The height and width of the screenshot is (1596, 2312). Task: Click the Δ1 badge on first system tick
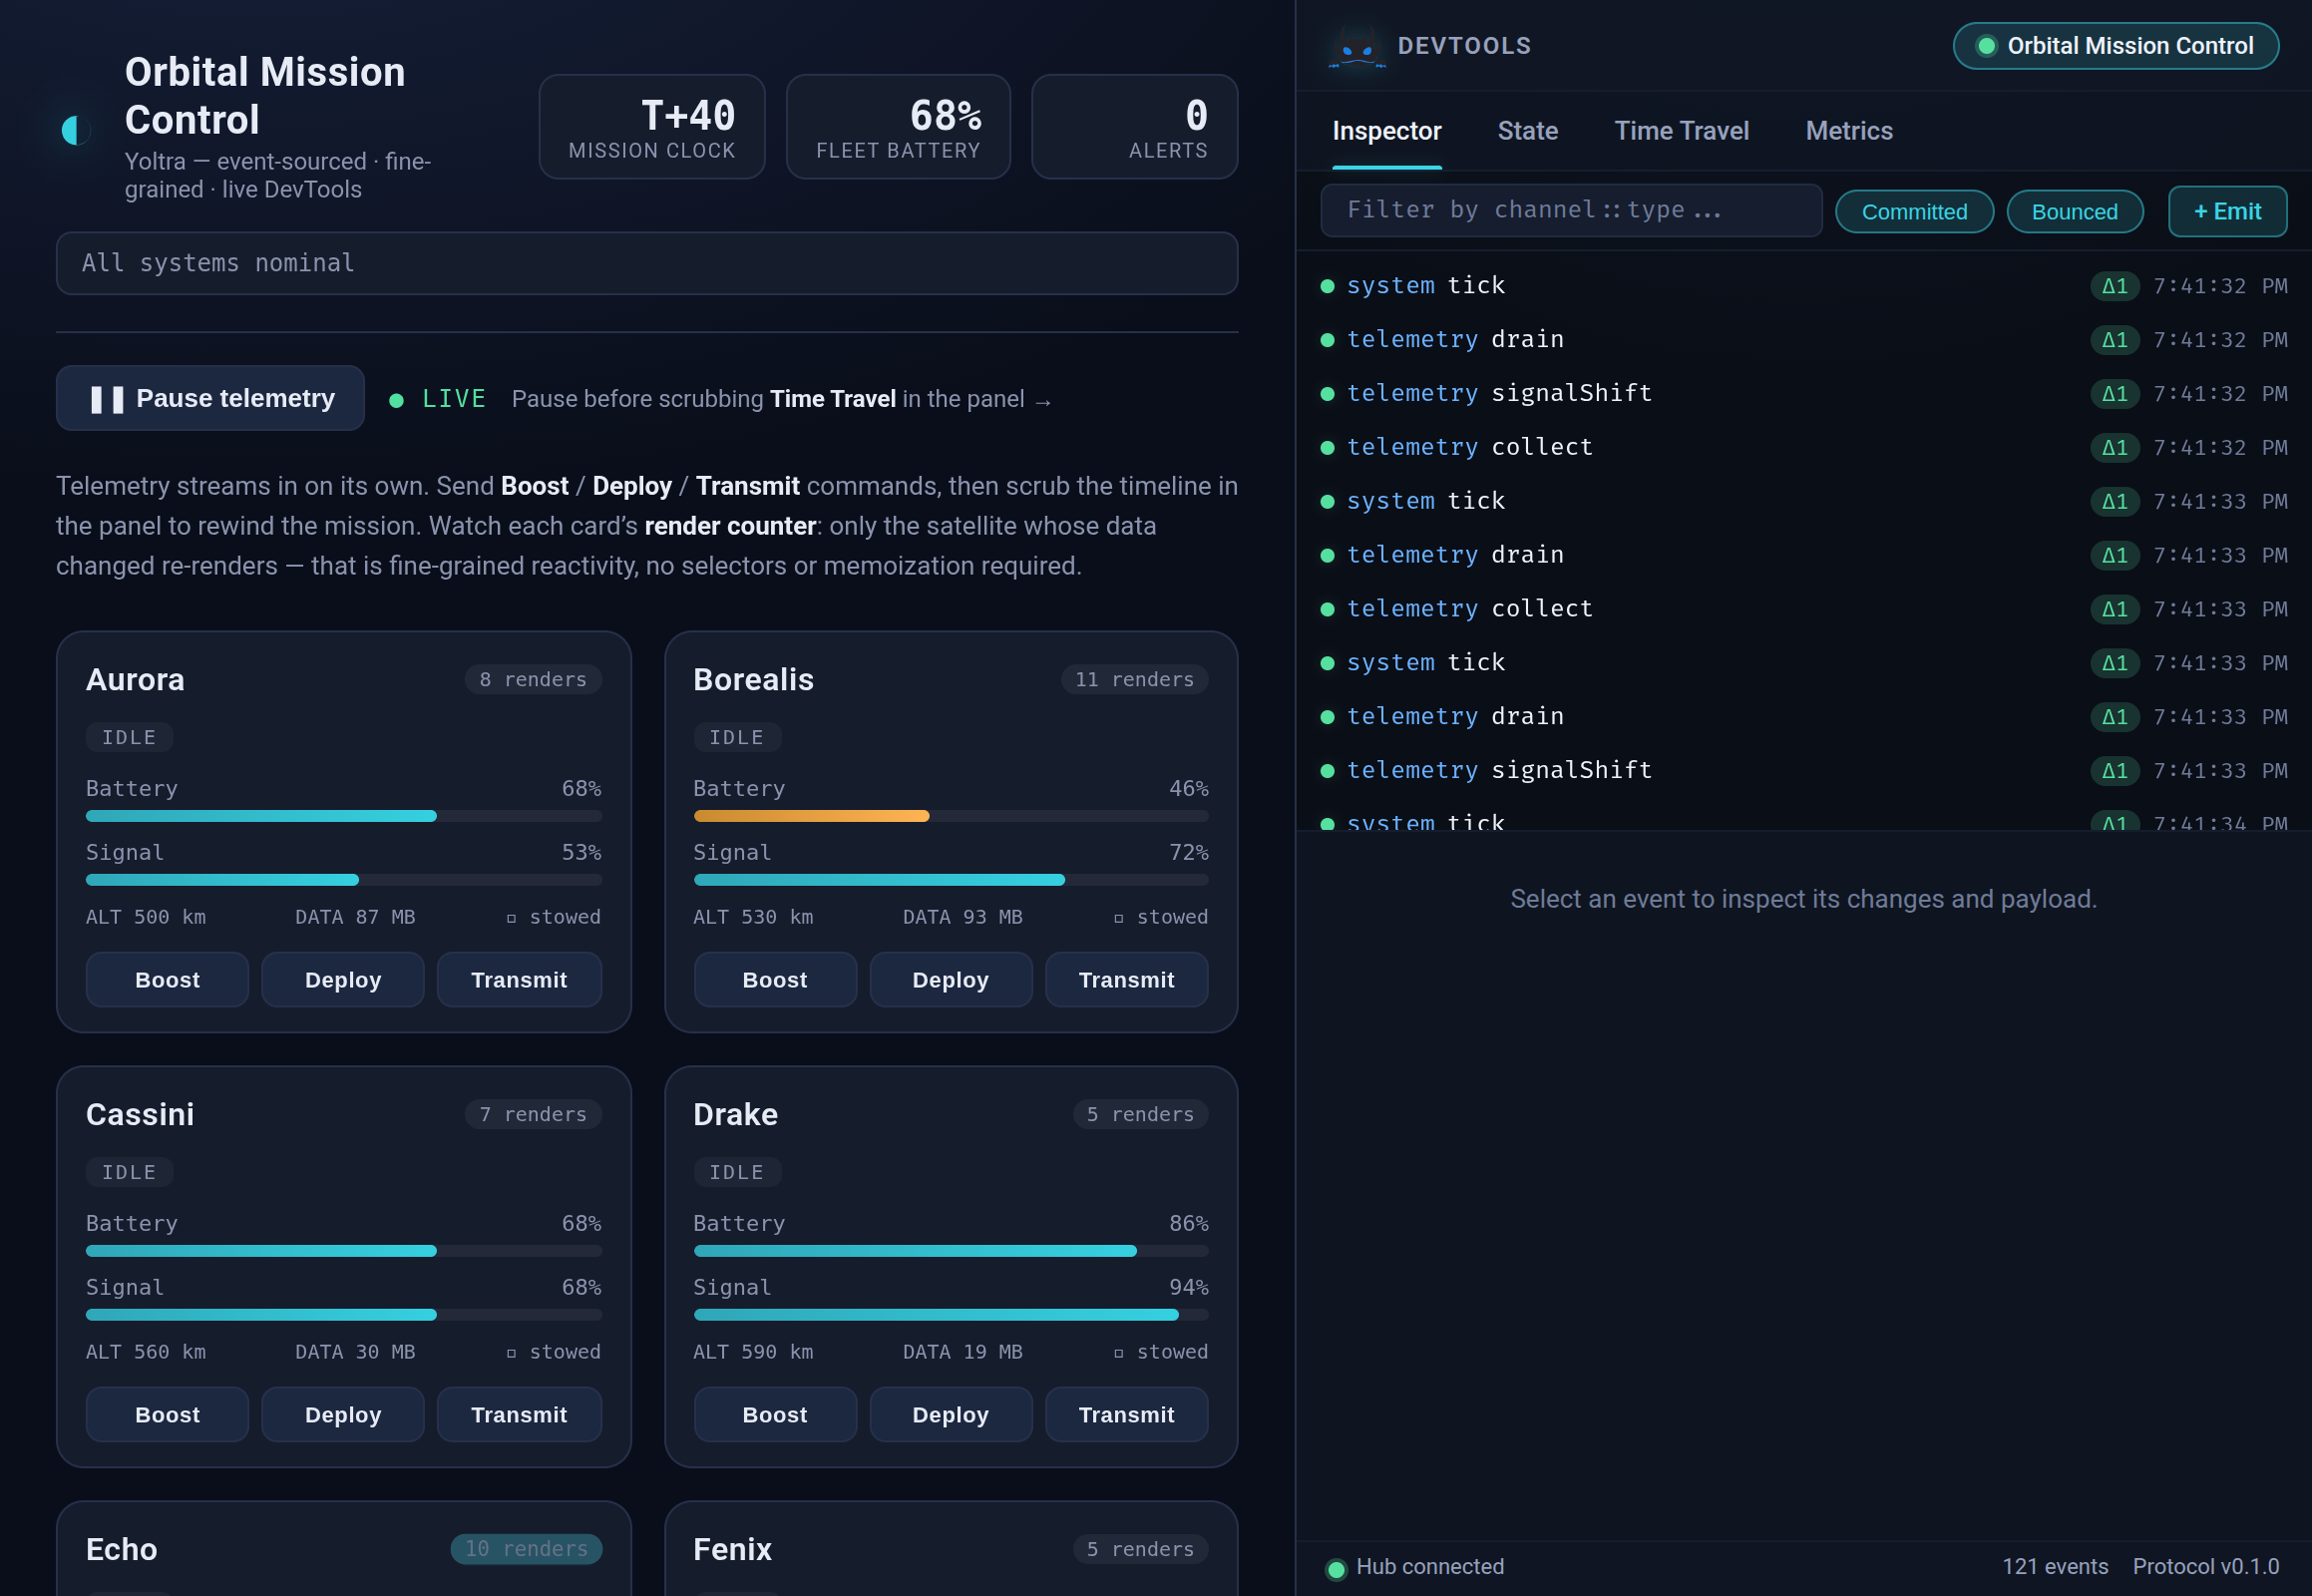[2114, 286]
